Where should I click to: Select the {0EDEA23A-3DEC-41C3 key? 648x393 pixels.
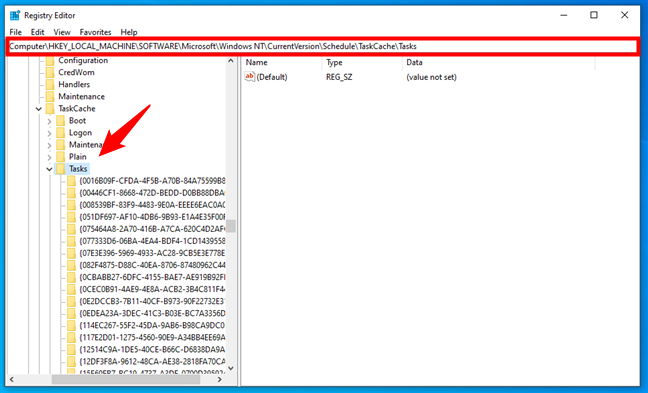point(152,313)
